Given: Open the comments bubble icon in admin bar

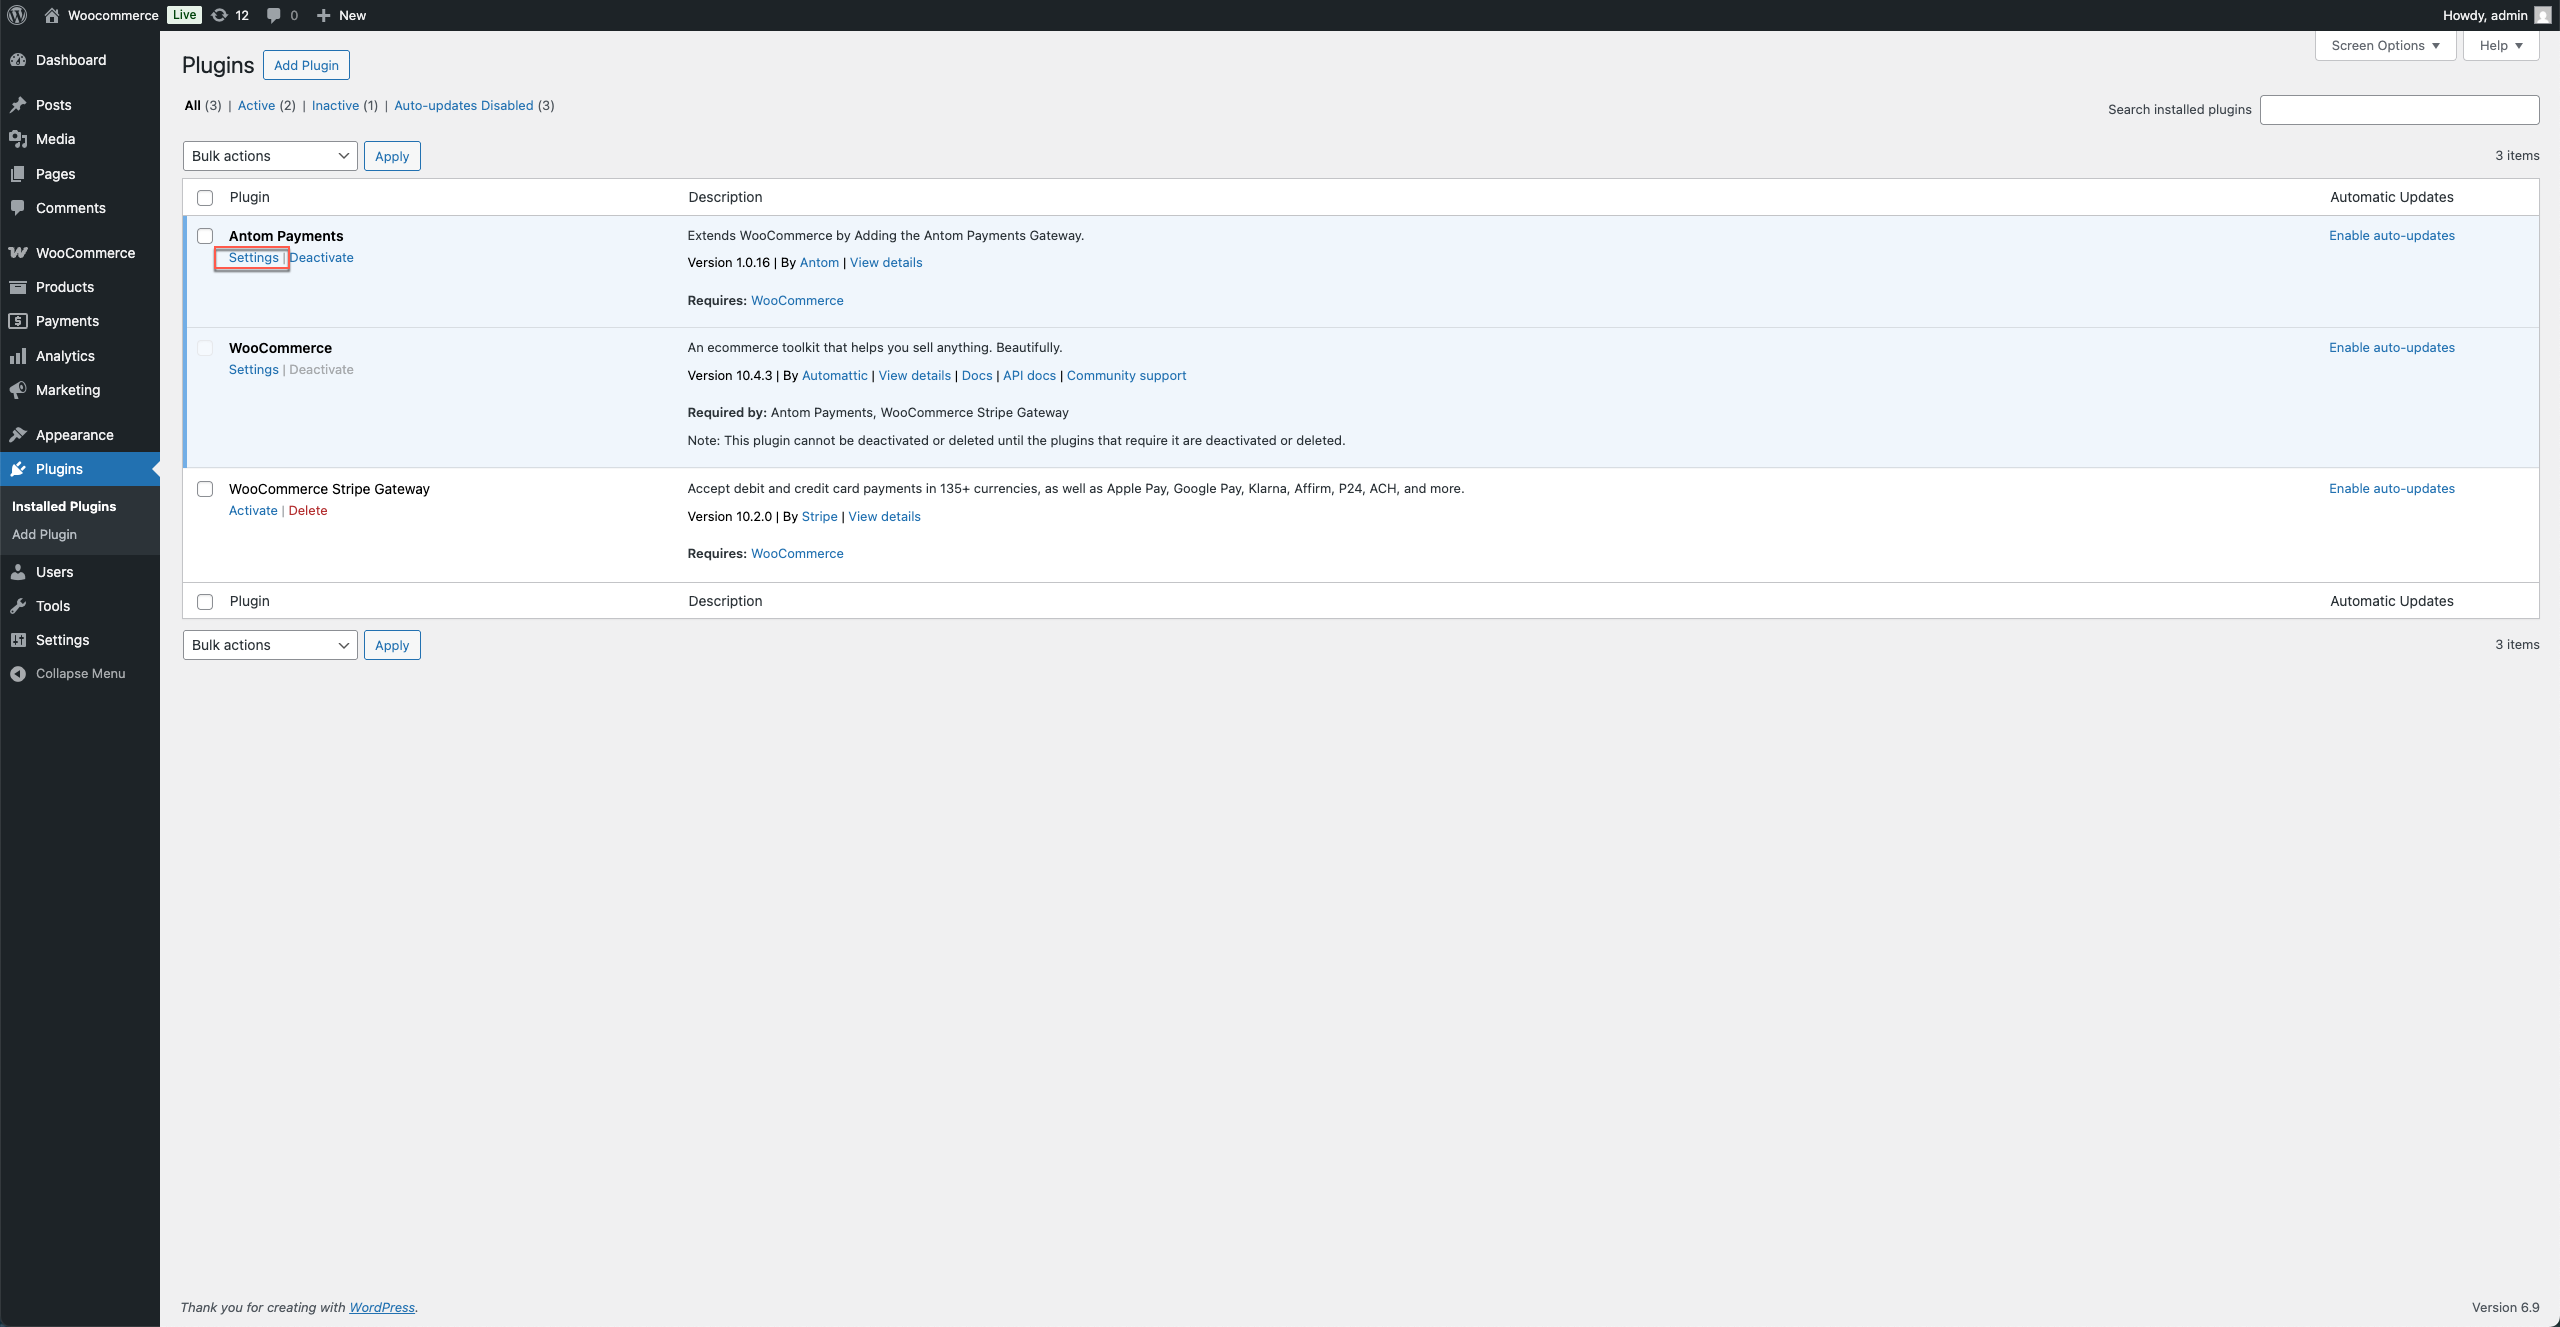Looking at the screenshot, I should (x=273, y=15).
